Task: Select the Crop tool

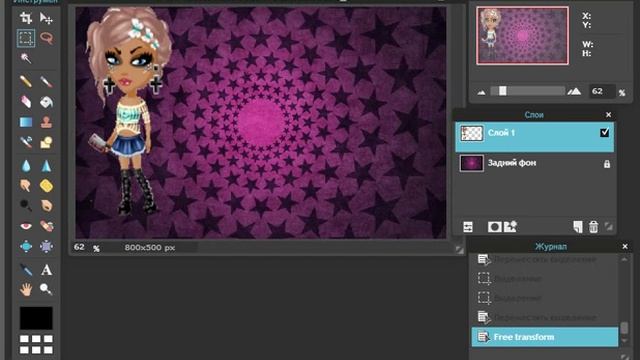Action: pos(26,18)
